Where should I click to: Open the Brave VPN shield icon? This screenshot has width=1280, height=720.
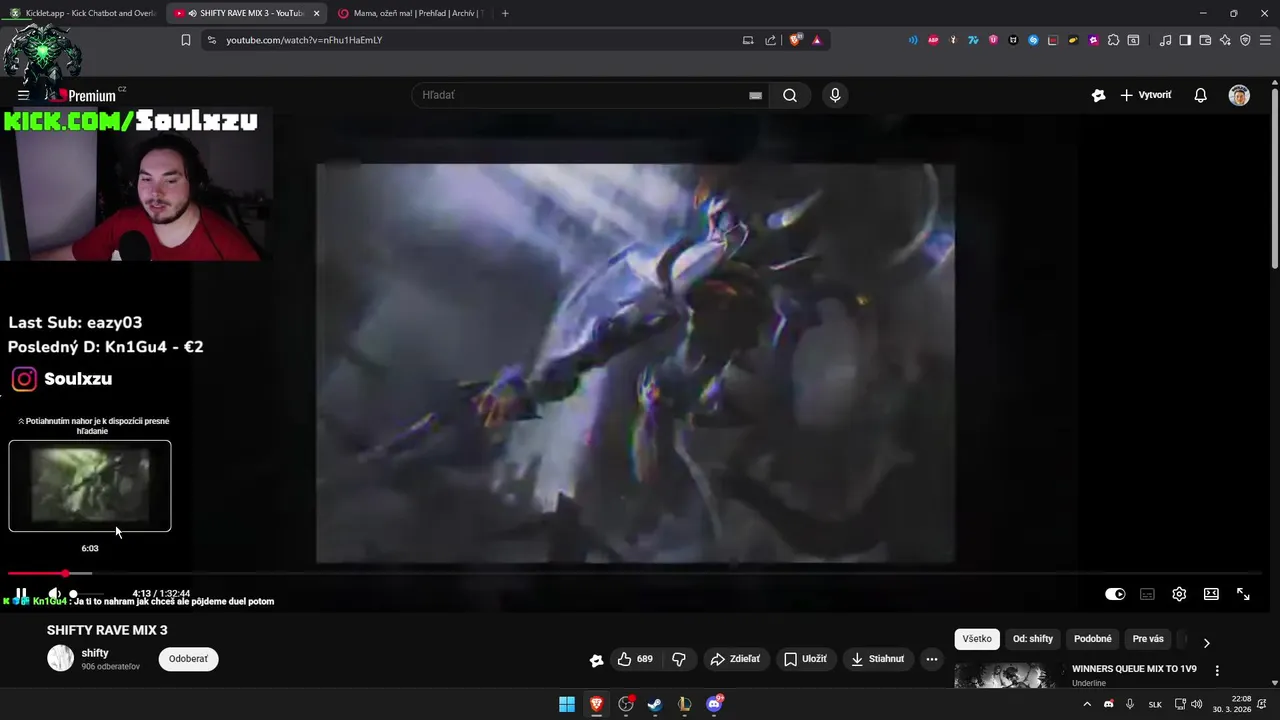(x=1245, y=40)
